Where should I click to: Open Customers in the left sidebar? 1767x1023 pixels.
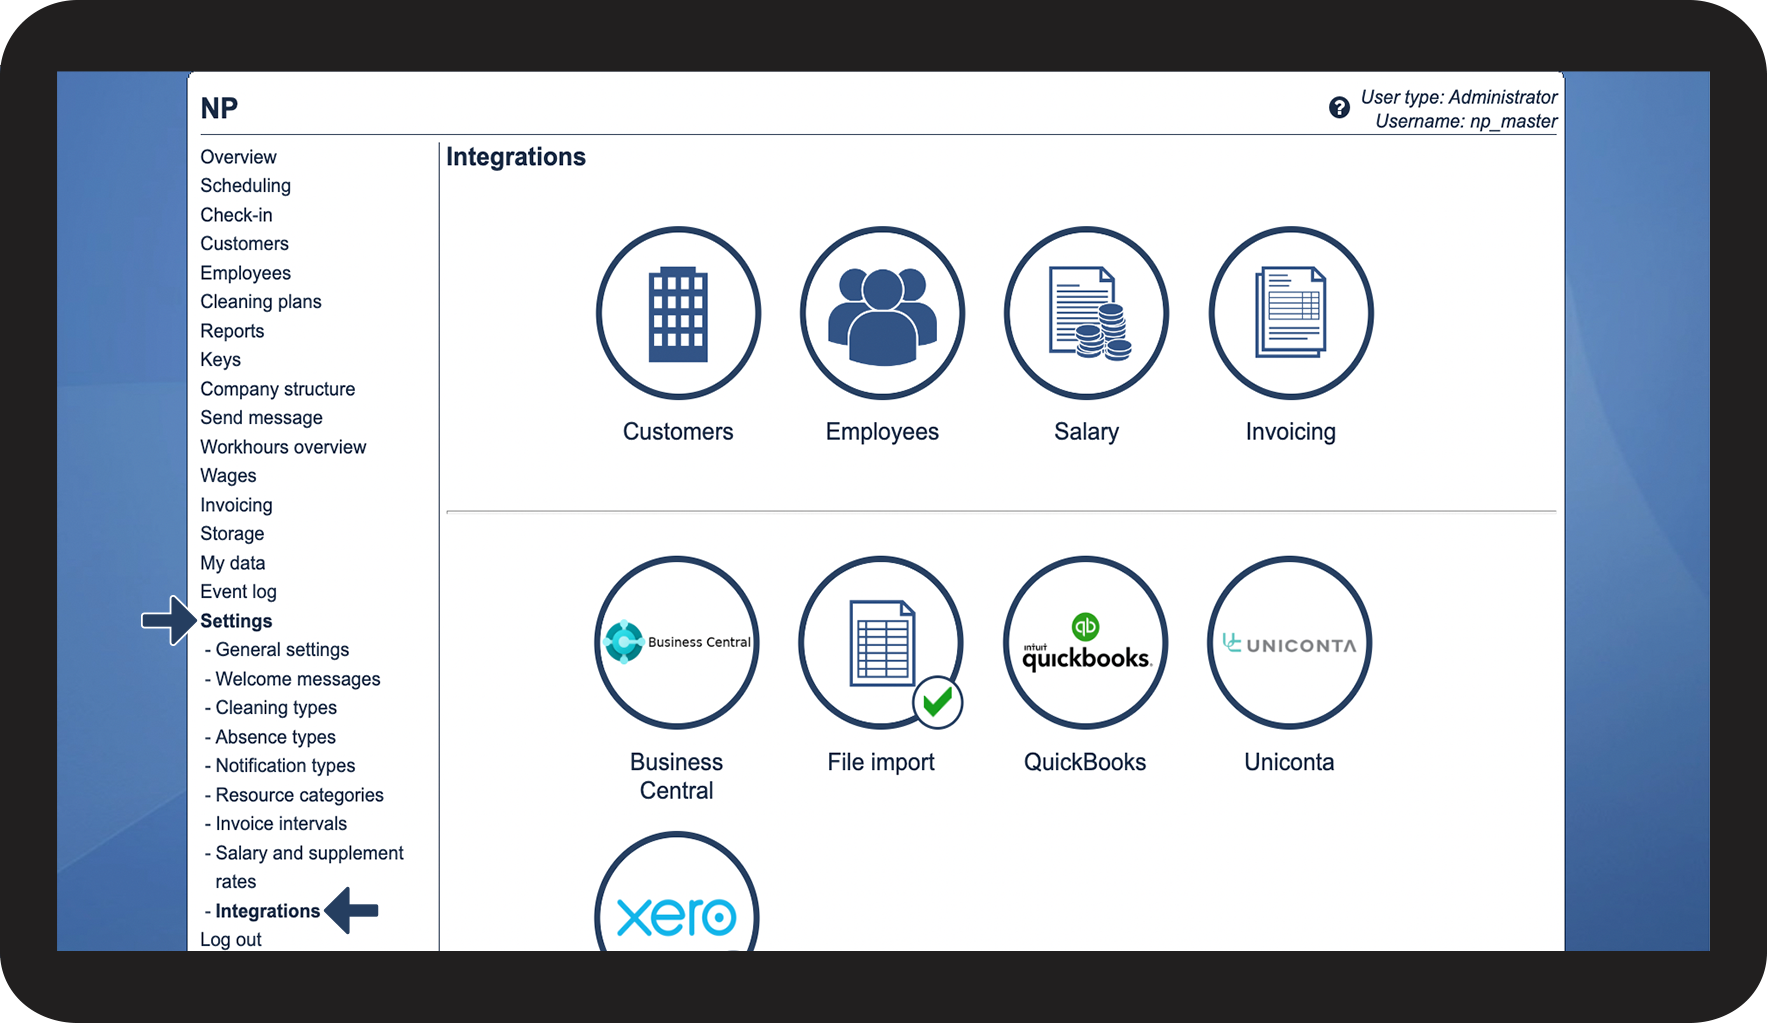click(244, 244)
